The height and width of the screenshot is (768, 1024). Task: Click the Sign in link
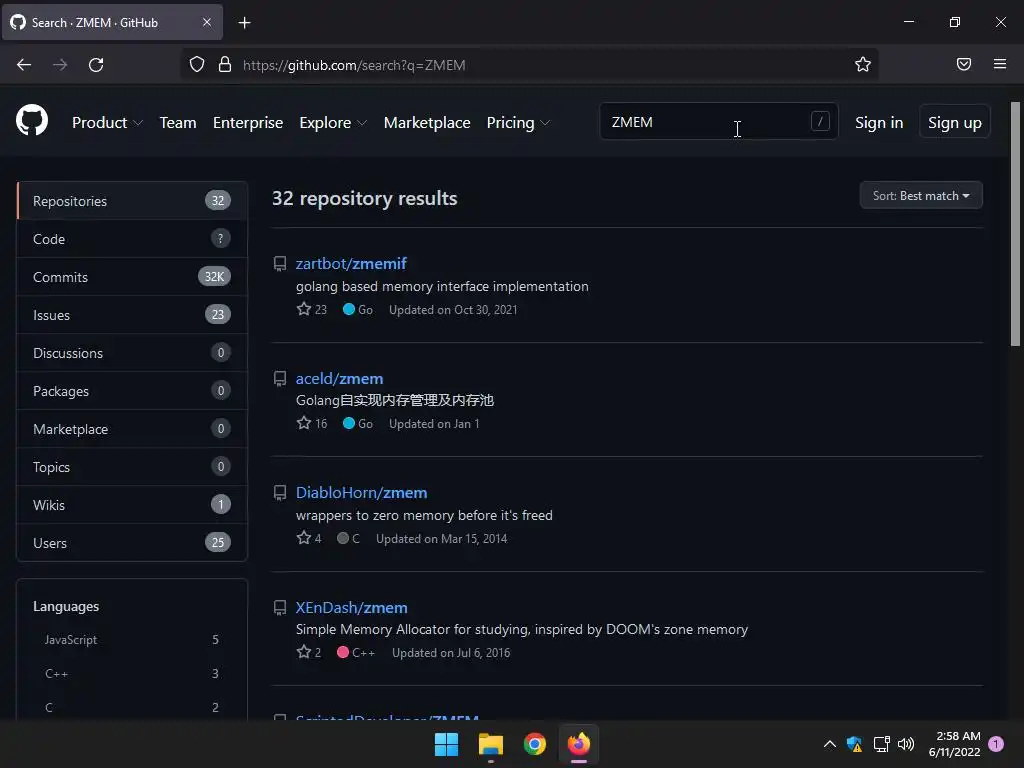point(879,123)
